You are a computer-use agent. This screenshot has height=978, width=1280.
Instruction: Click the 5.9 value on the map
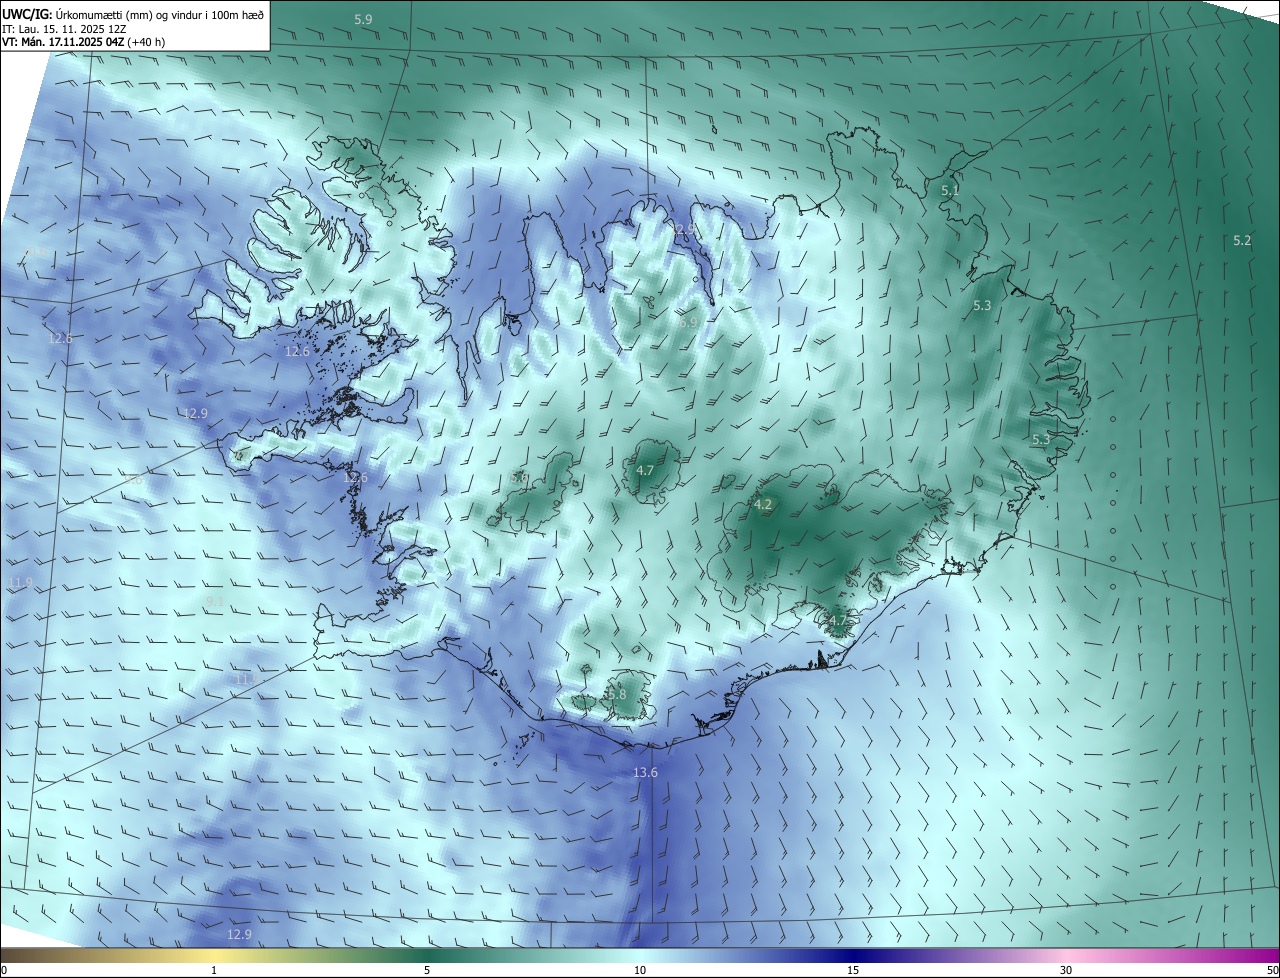tap(364, 20)
